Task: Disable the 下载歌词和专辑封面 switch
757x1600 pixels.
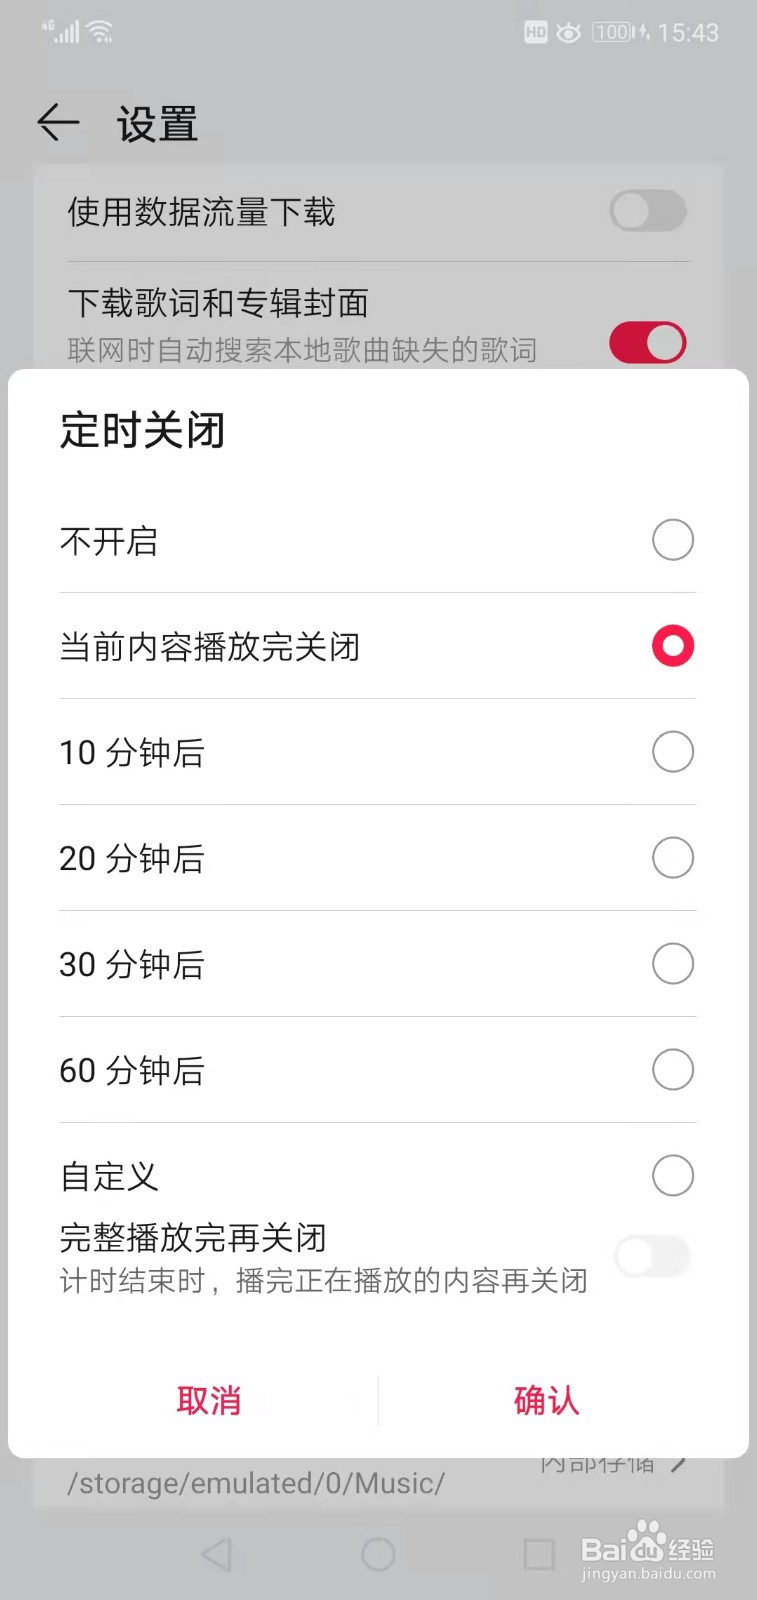Action: 648,343
